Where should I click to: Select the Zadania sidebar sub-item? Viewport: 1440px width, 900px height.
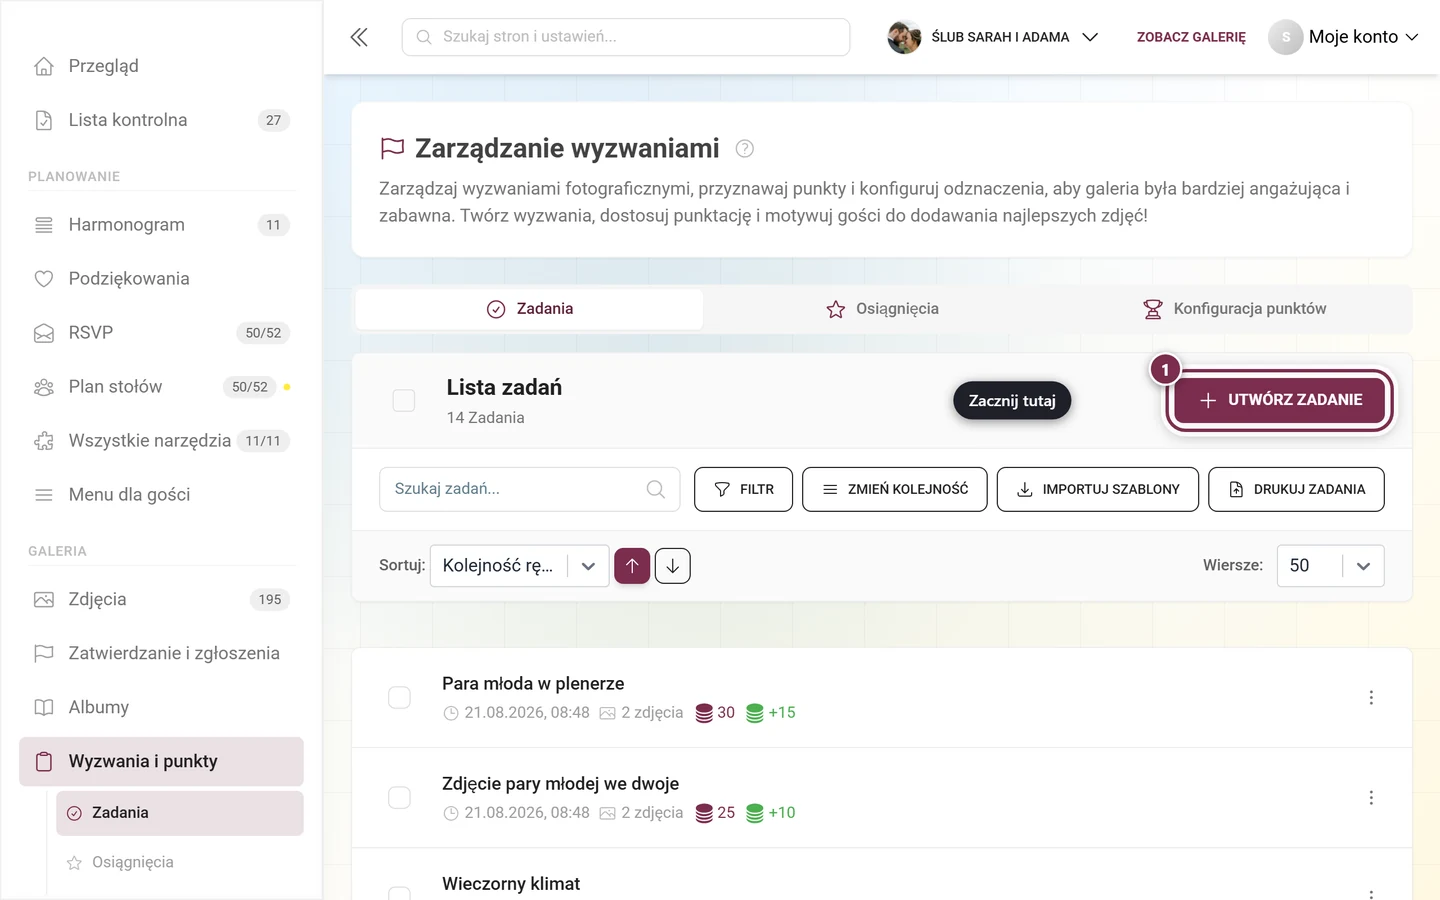[x=180, y=814]
